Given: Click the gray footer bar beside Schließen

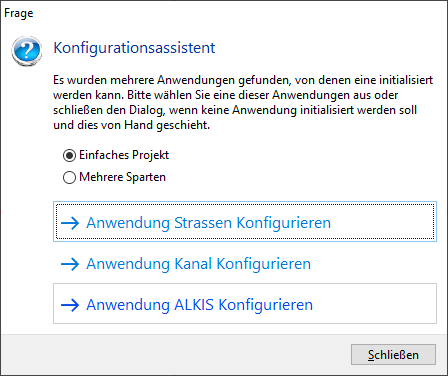Looking at the screenshot, I should point(173,355).
